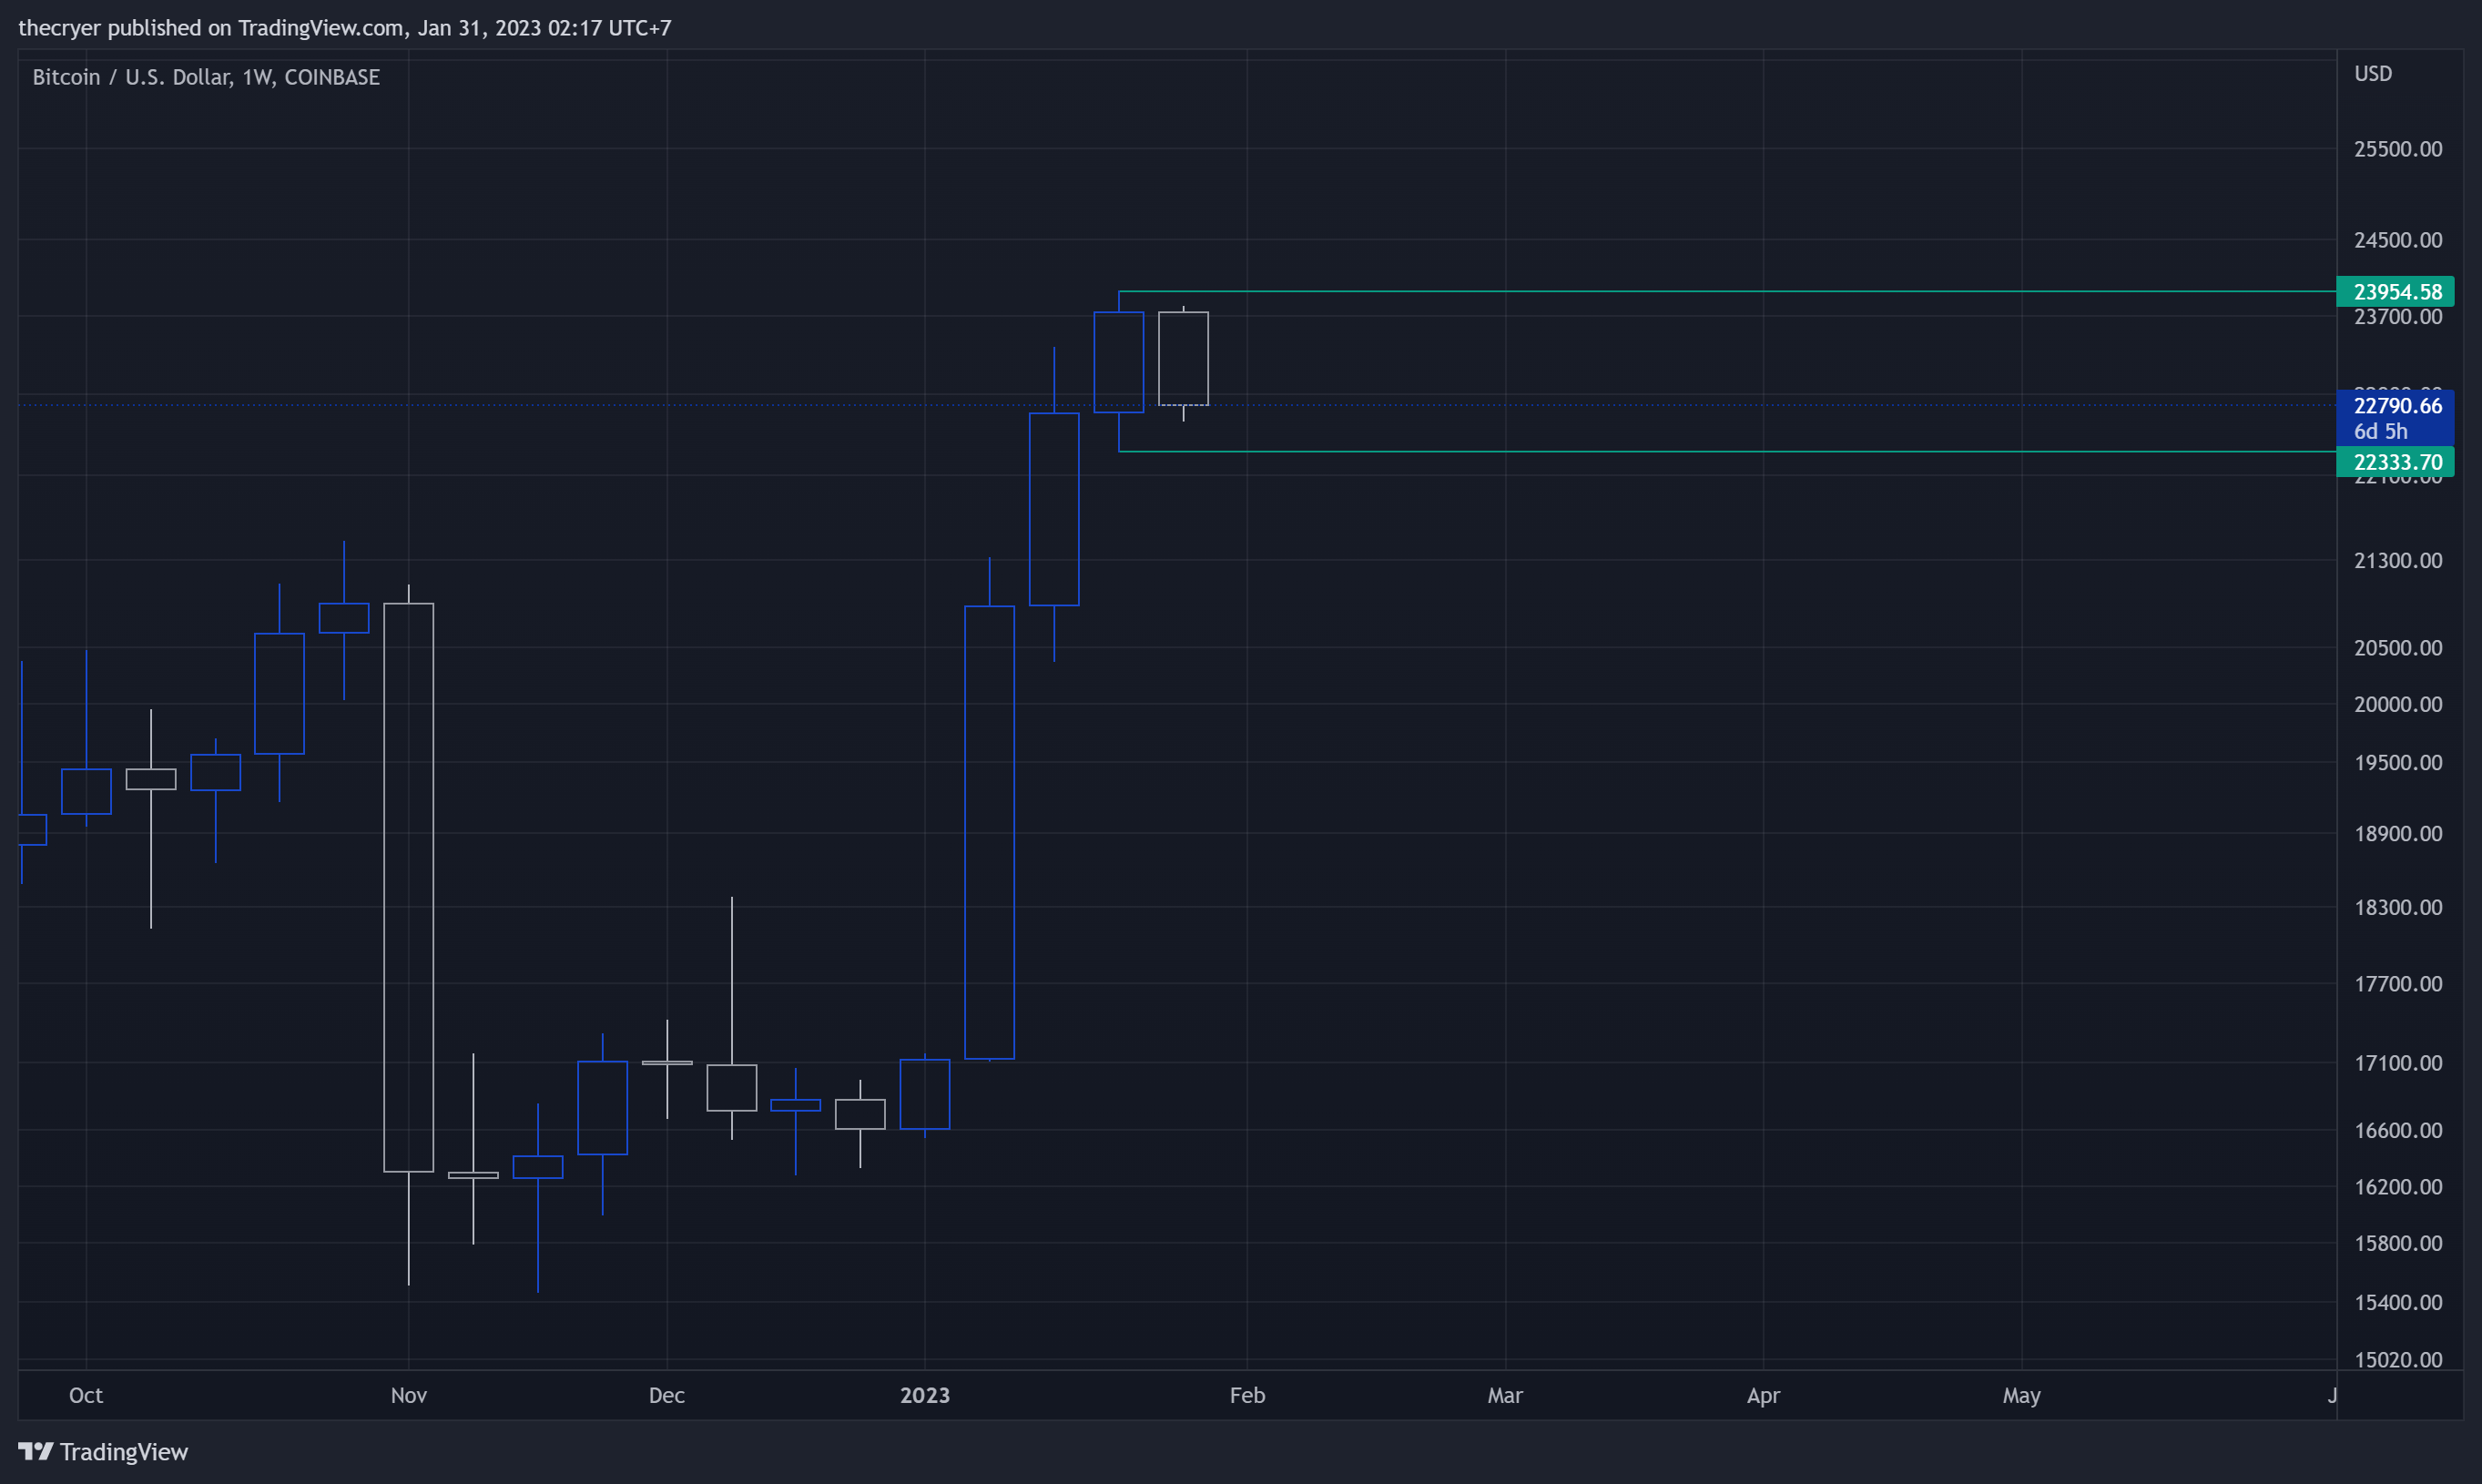Screen dimensions: 2482x1484
Task: Click the 20500.00 price axis label
Action: click(x=2398, y=647)
